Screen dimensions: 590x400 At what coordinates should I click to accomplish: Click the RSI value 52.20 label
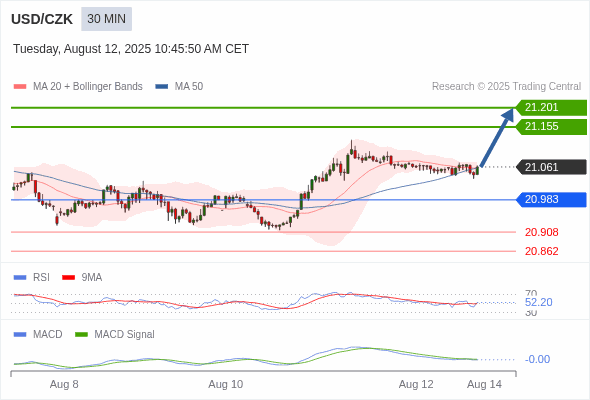538,302
